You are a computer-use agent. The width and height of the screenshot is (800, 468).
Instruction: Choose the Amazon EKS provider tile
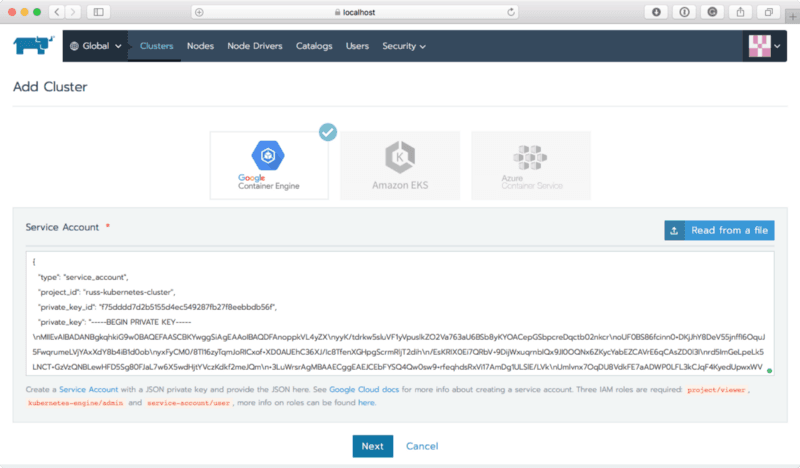(400, 164)
